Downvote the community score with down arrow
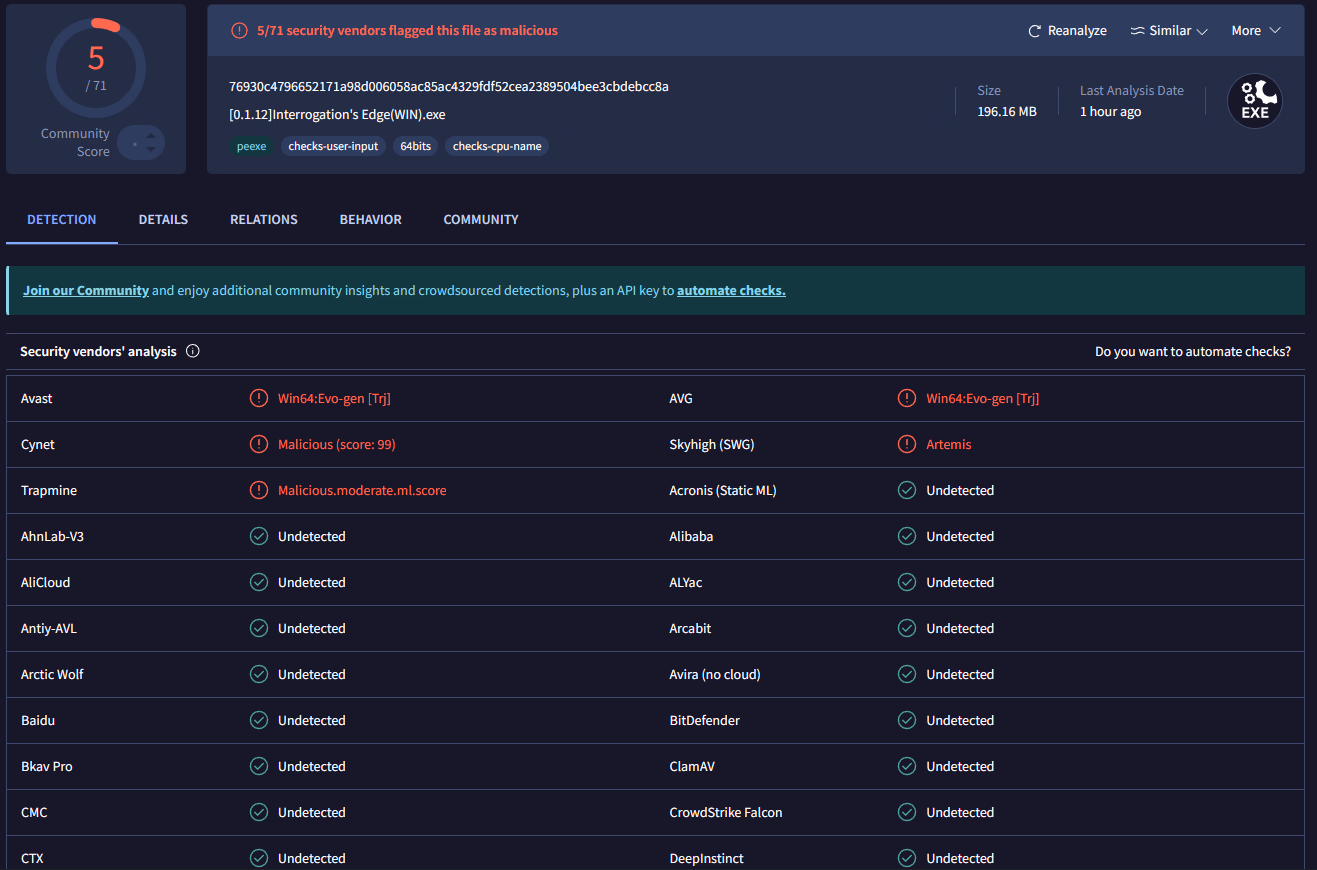This screenshot has width=1317, height=870. point(151,150)
